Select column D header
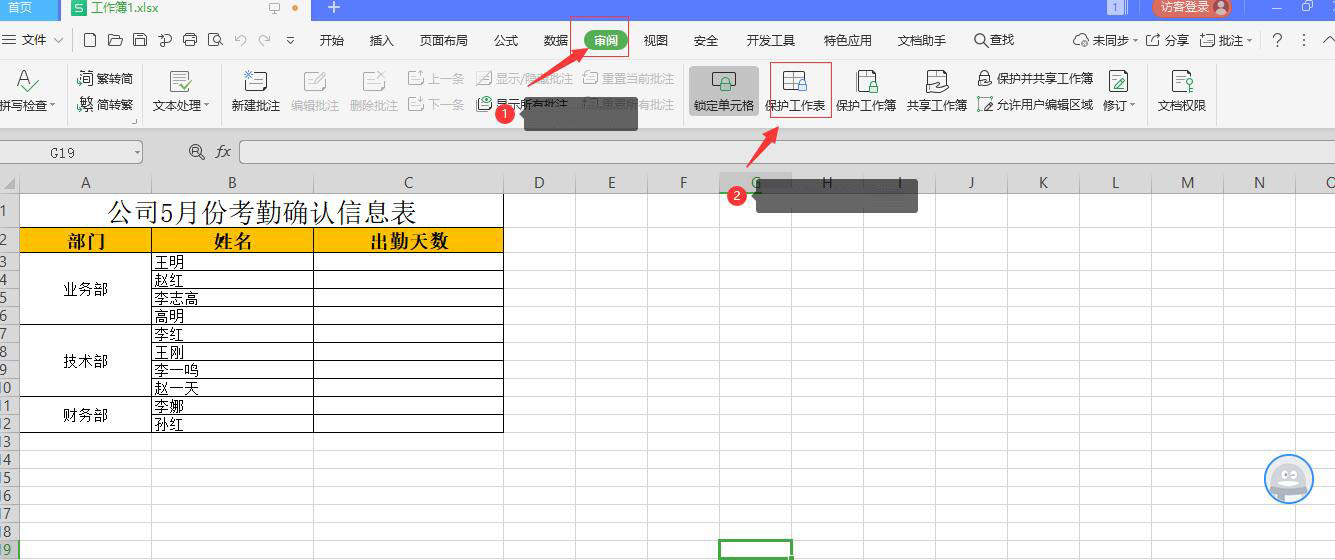This screenshot has width=1335, height=560. point(539,183)
